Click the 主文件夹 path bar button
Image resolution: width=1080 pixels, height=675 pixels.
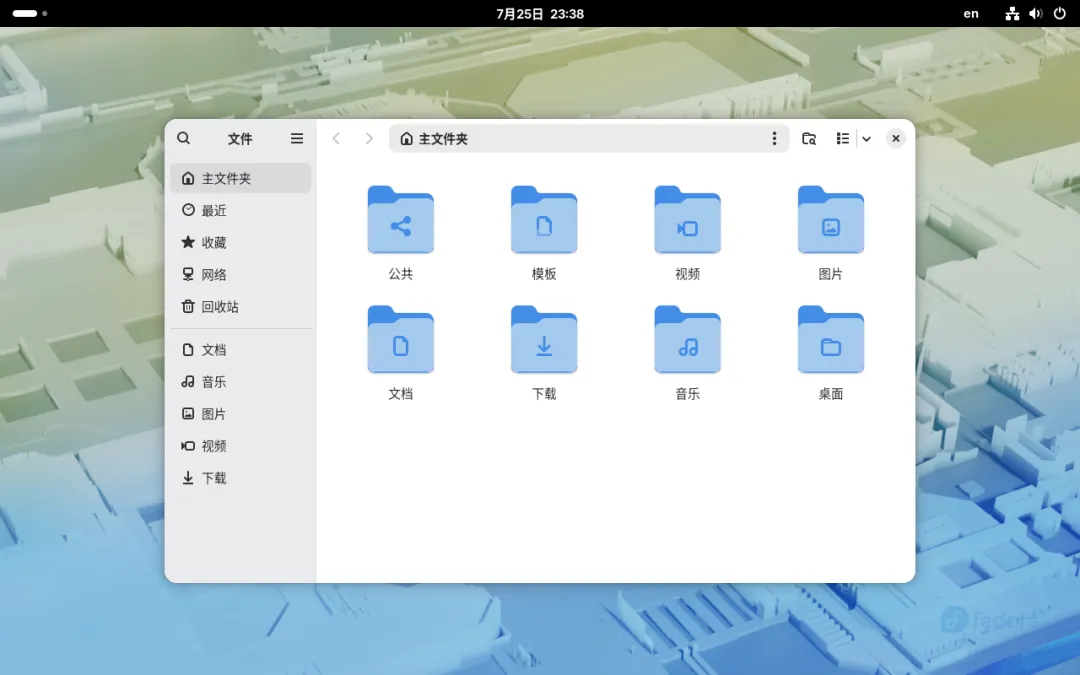click(x=434, y=138)
